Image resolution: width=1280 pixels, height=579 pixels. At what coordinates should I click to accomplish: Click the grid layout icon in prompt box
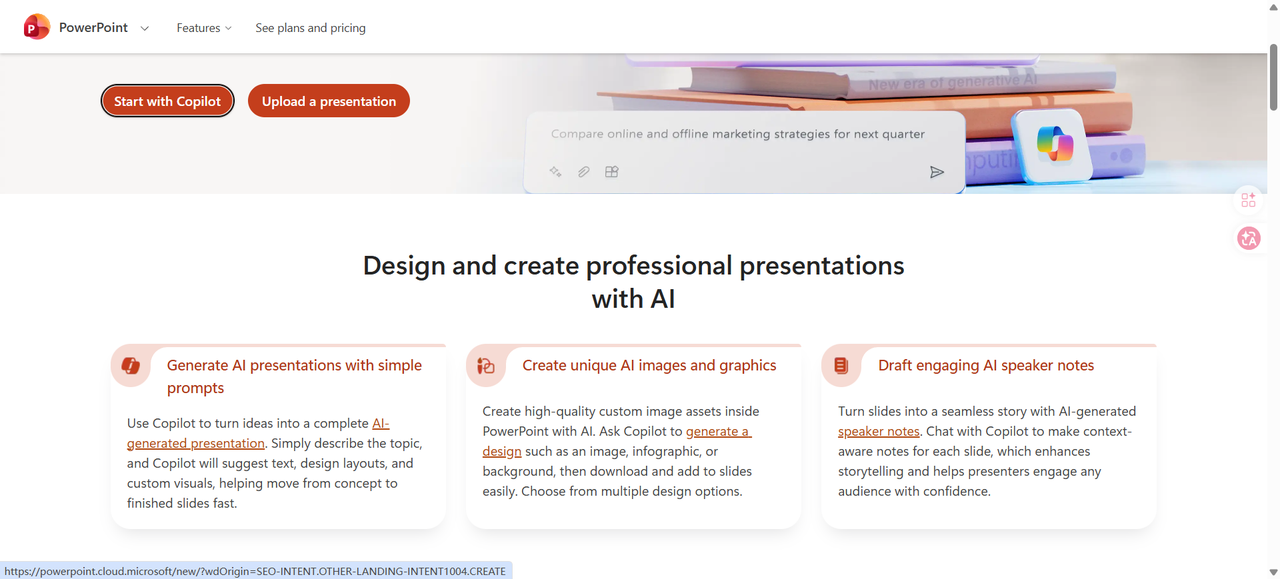pyautogui.click(x=612, y=172)
